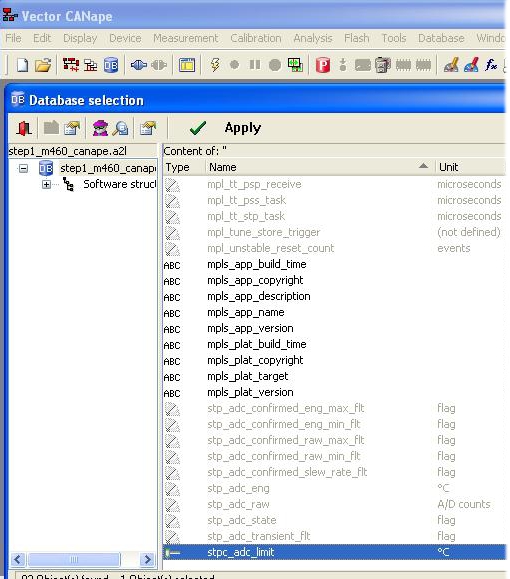Click the gray trash-like memory icon

click(383, 65)
